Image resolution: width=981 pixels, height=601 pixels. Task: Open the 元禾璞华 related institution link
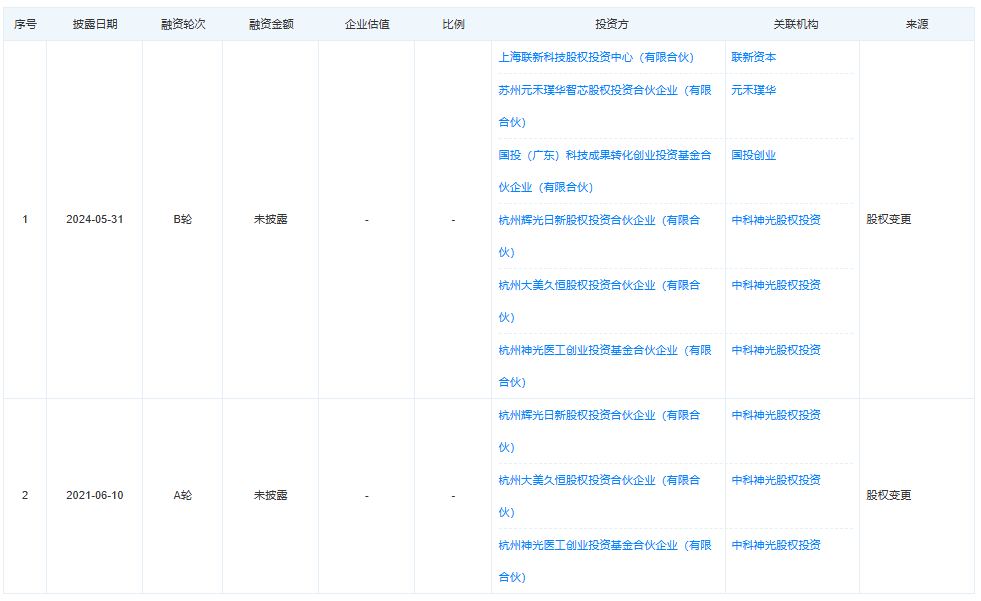pos(753,91)
